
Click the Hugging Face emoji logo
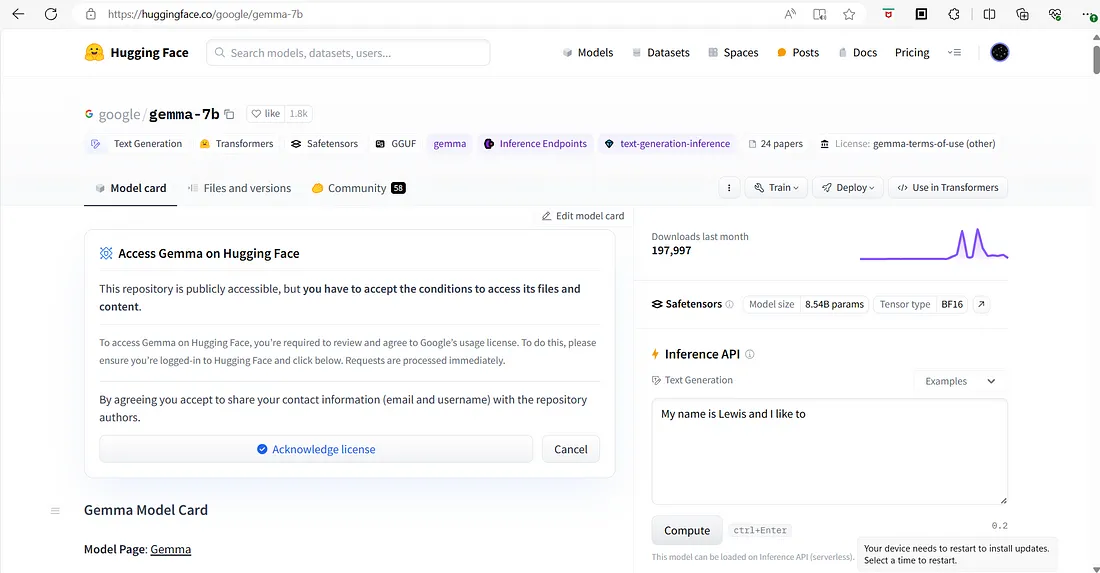click(x=94, y=53)
